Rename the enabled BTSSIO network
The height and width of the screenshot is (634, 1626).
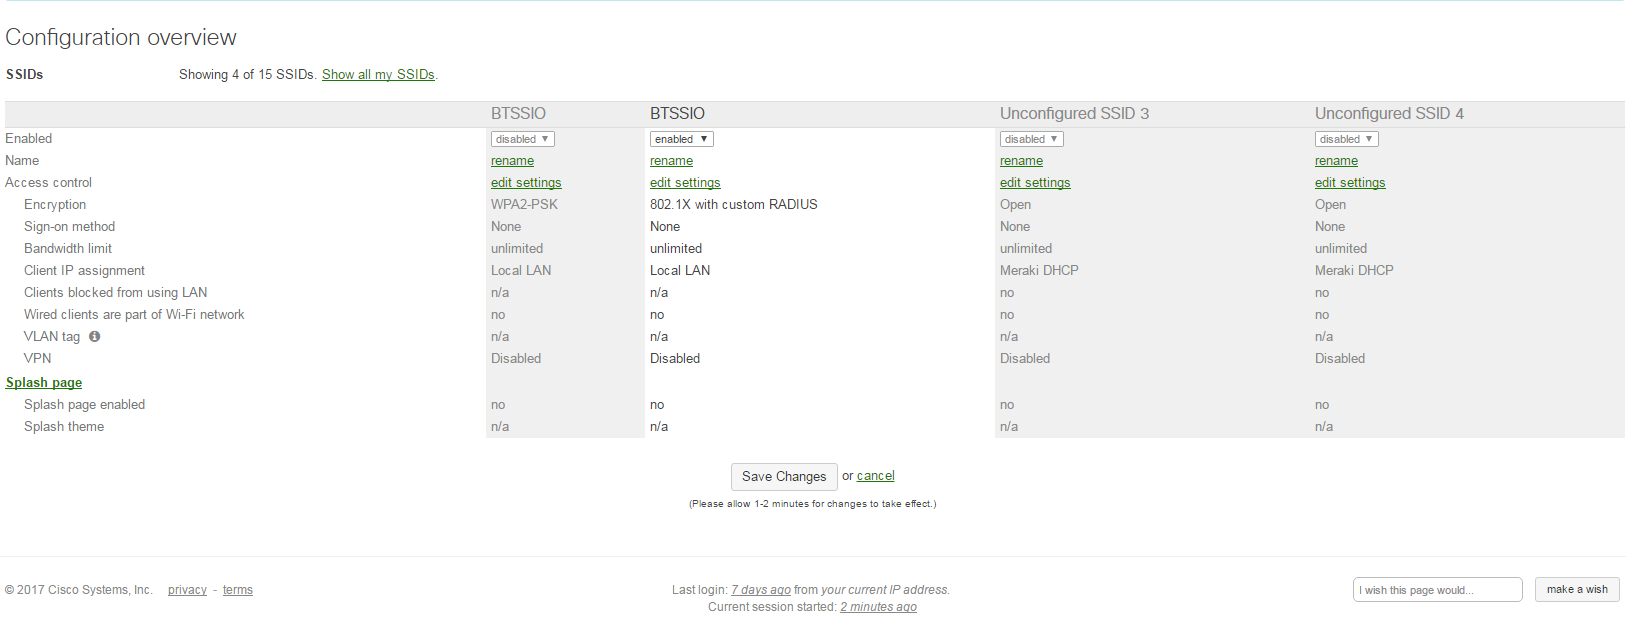click(x=671, y=161)
